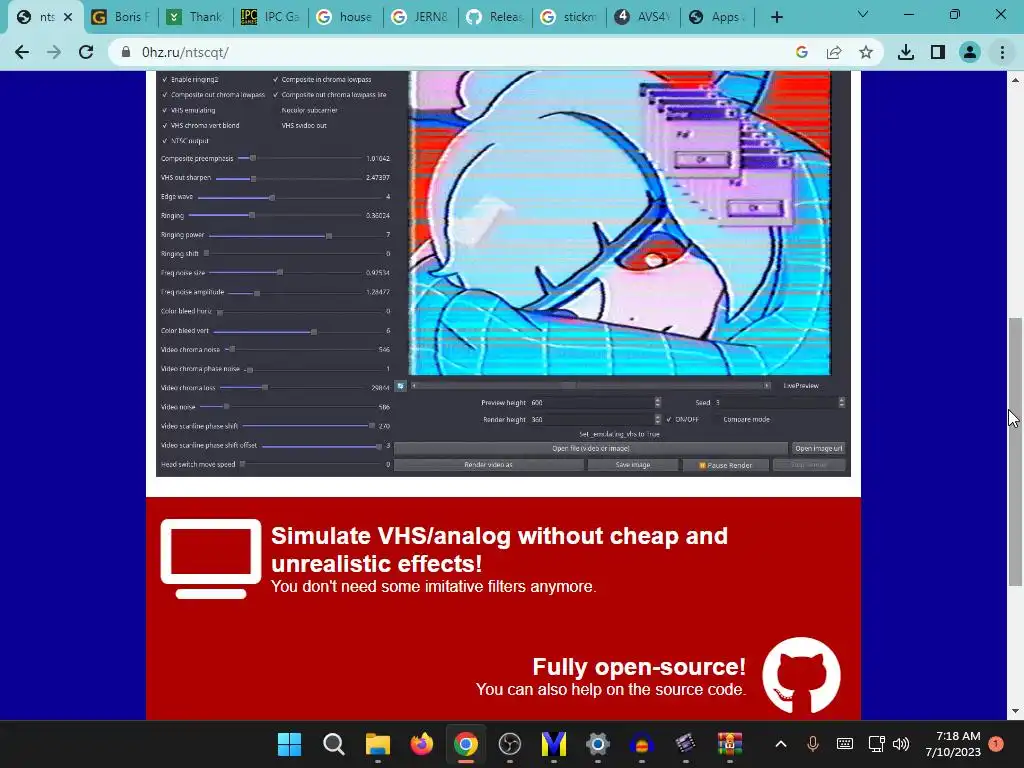Open File Explorer from the taskbar
This screenshot has width=1024, height=768.
(377, 744)
